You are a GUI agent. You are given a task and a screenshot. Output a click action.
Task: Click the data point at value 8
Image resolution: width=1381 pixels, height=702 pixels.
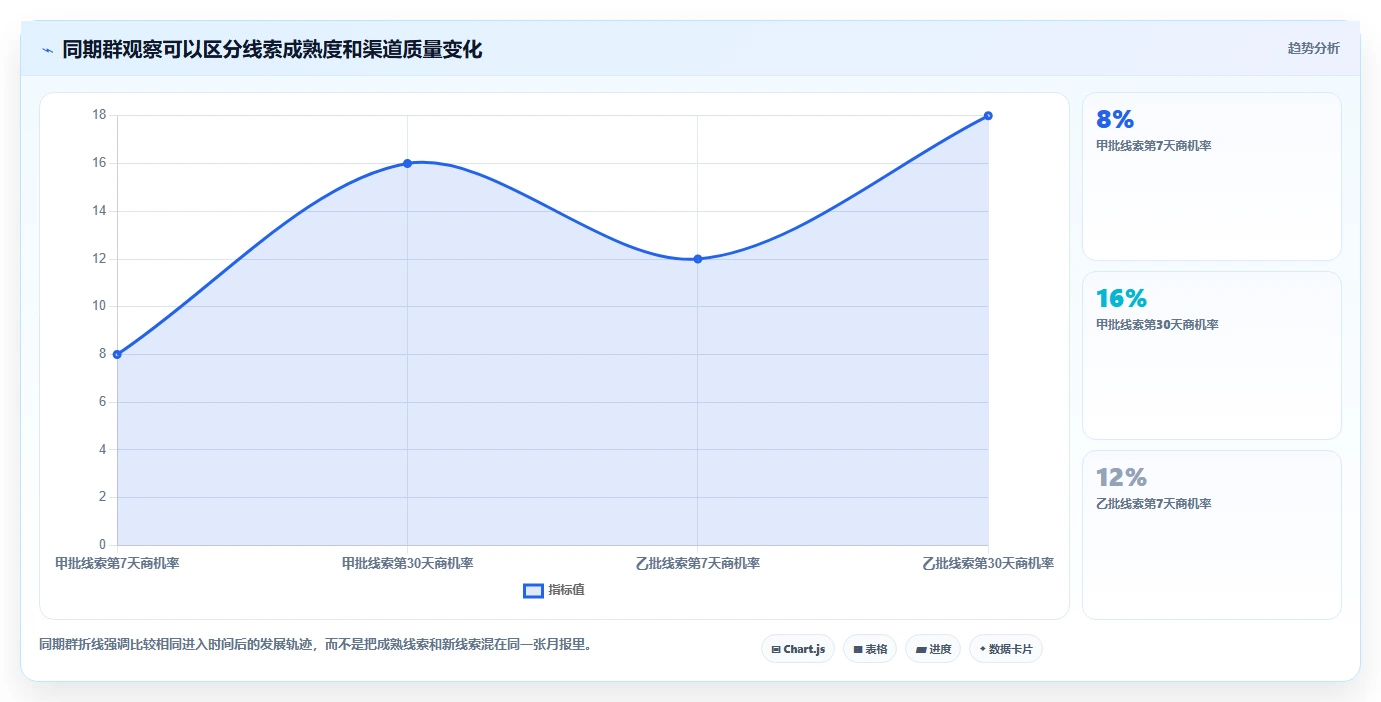point(117,354)
